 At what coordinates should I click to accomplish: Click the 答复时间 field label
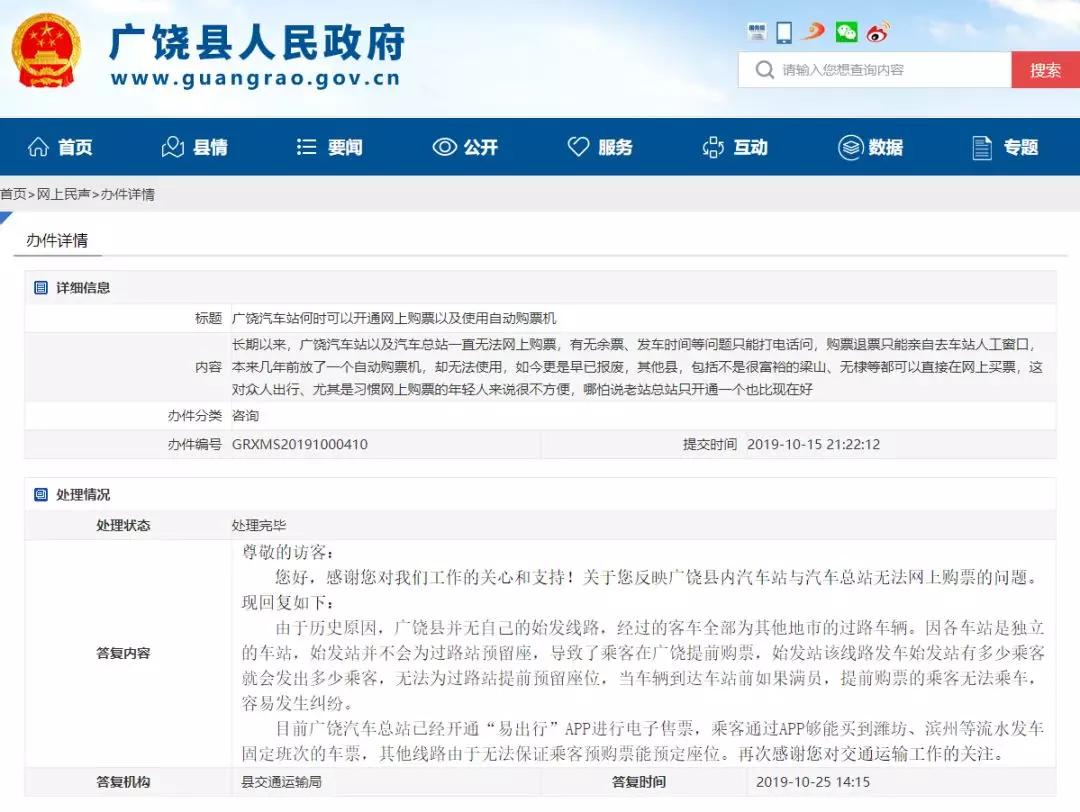pyautogui.click(x=638, y=782)
